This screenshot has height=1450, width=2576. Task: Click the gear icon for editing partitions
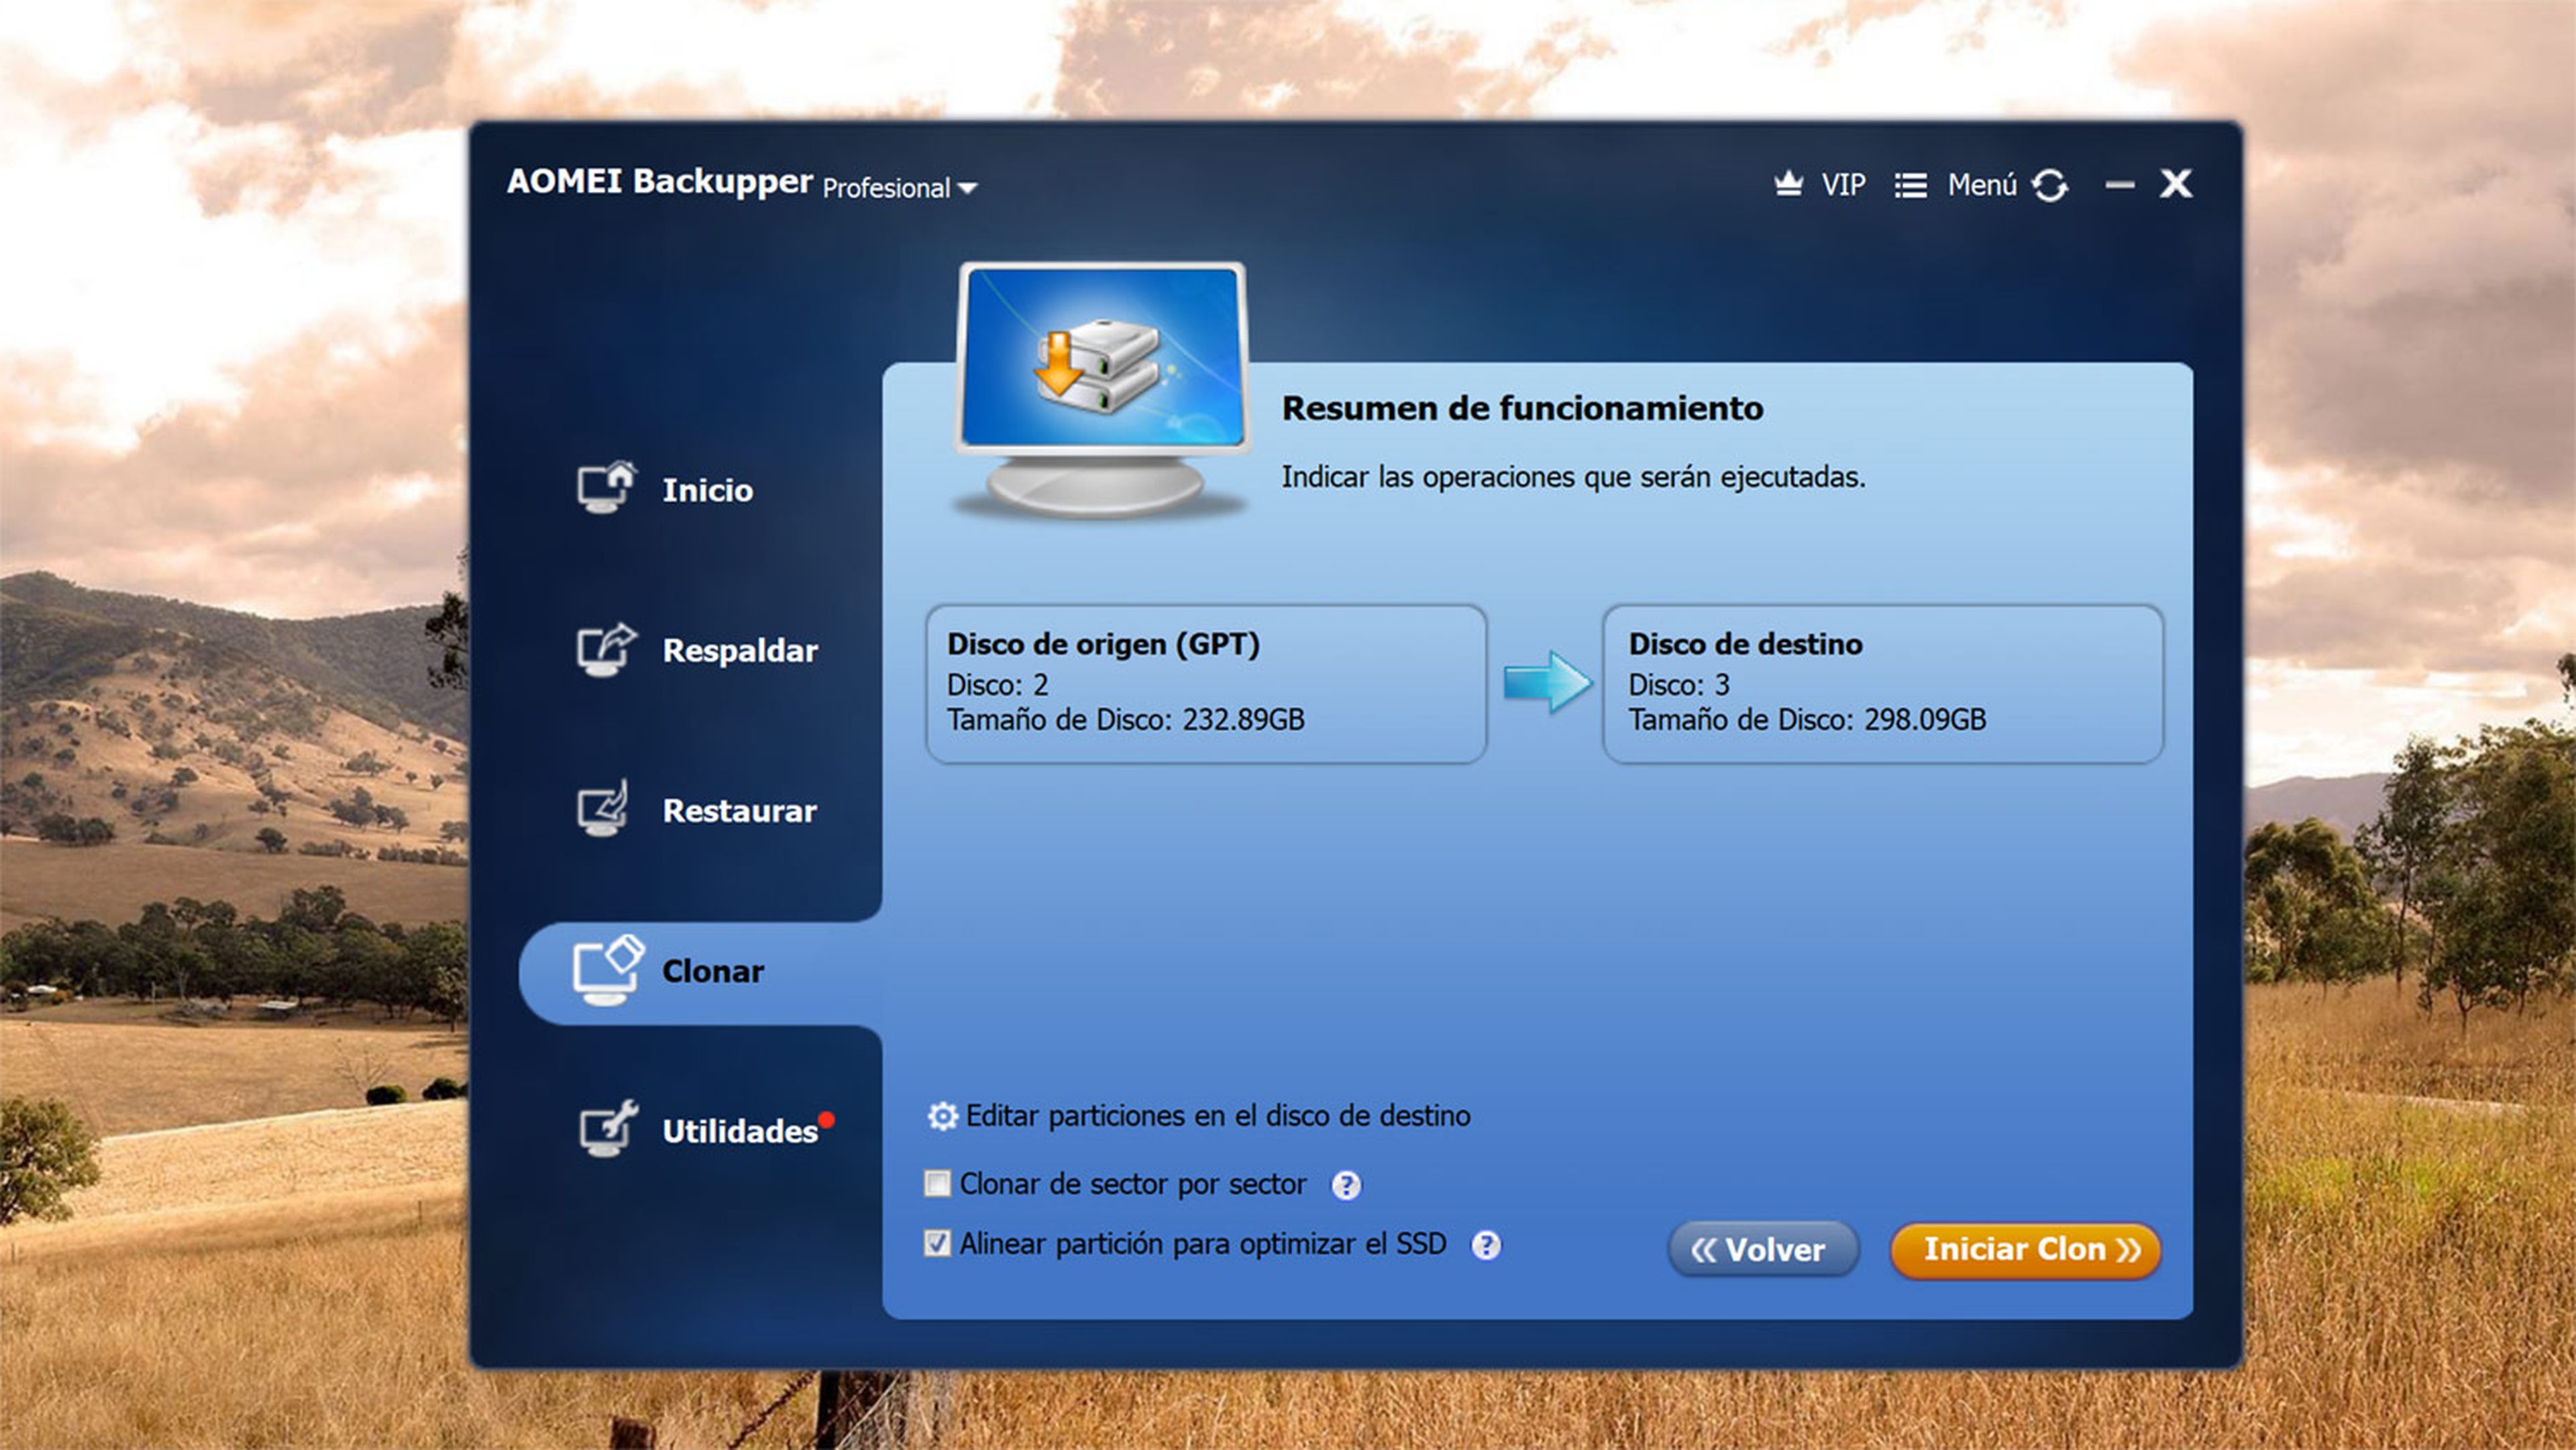coord(942,1116)
